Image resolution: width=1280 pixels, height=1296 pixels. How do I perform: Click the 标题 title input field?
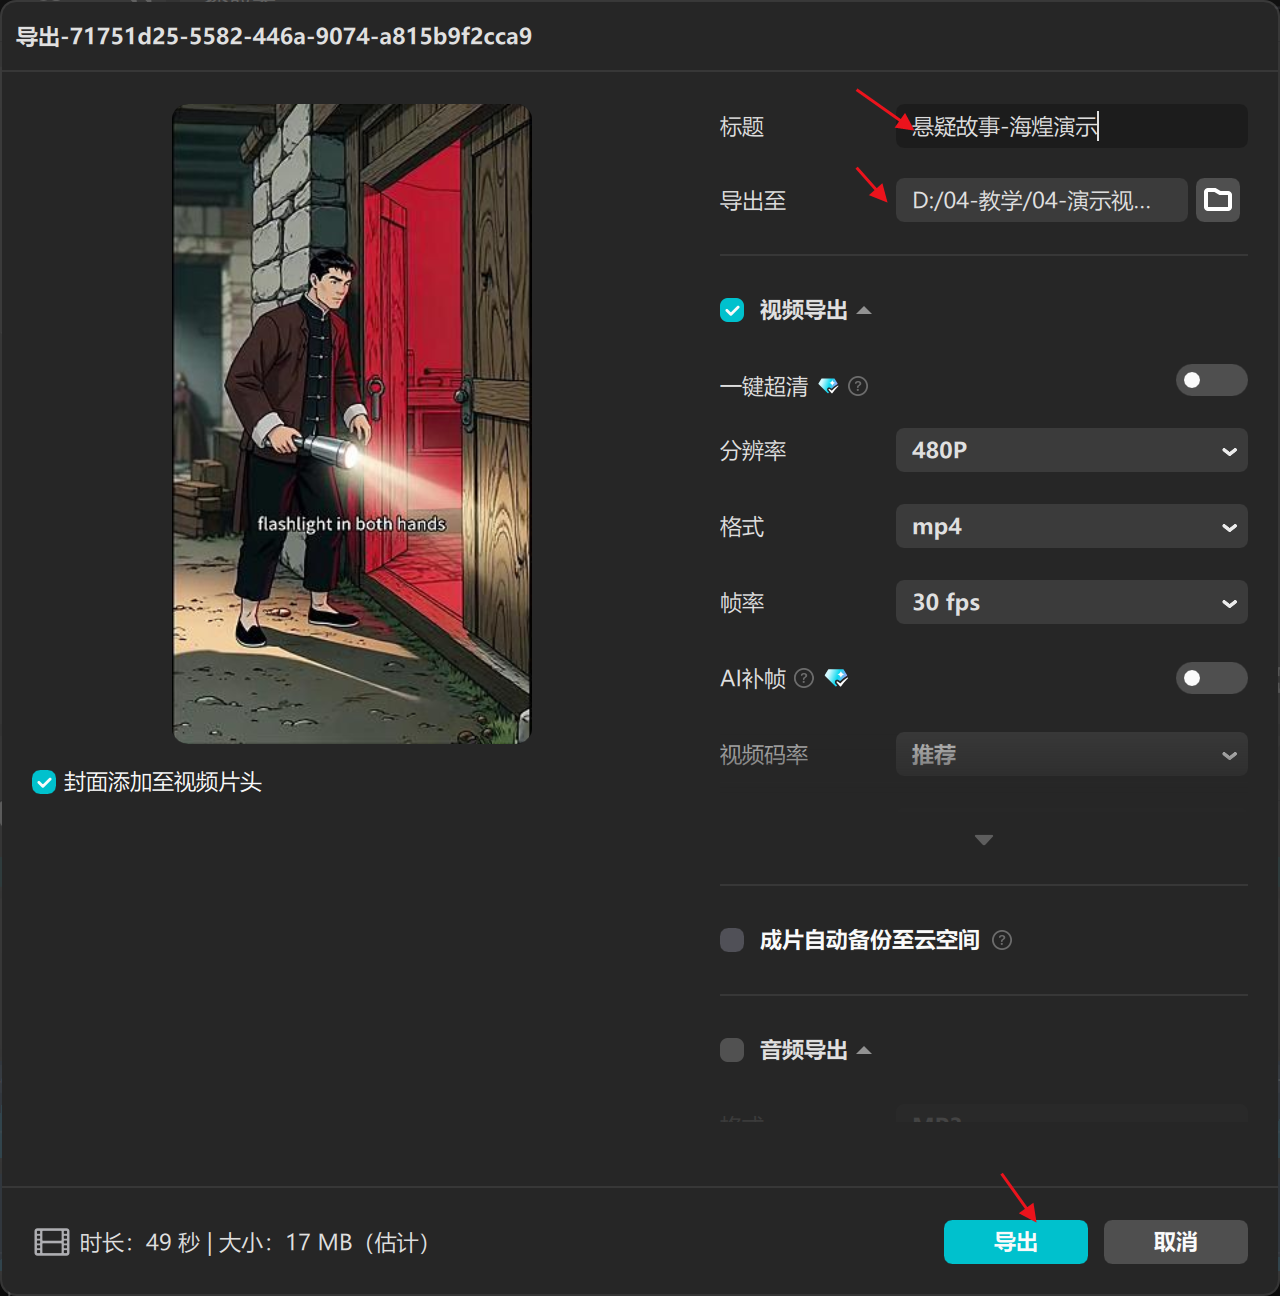(x=1071, y=126)
